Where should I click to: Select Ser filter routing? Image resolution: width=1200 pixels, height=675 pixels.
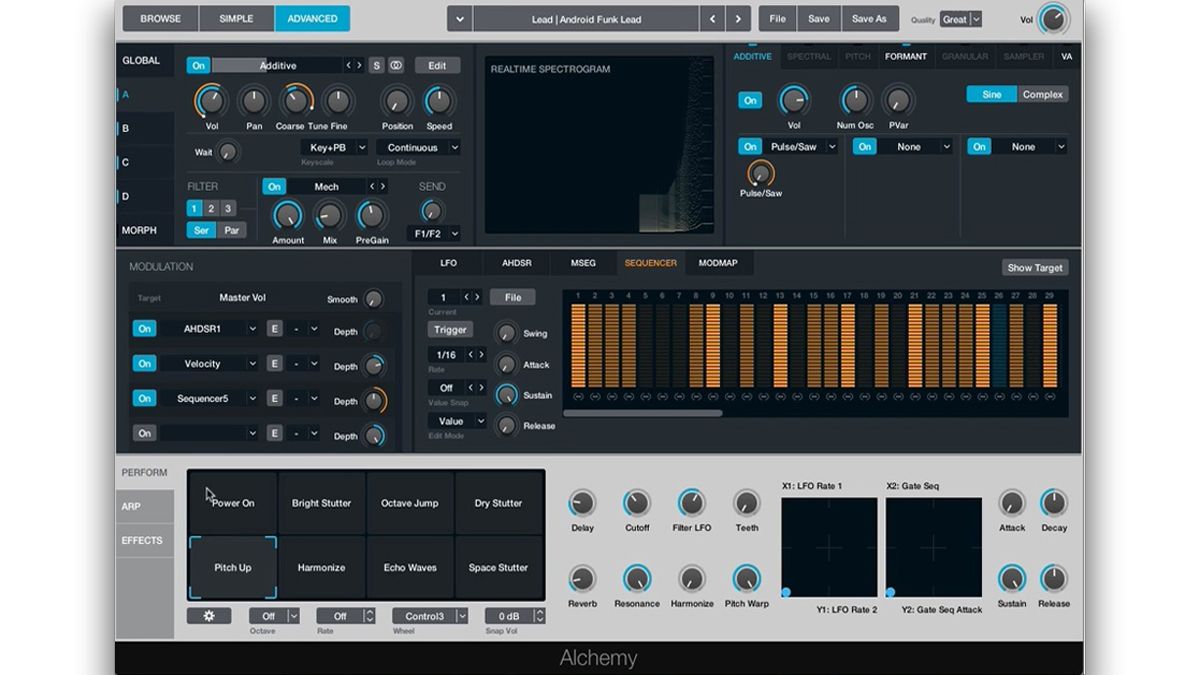click(x=202, y=230)
